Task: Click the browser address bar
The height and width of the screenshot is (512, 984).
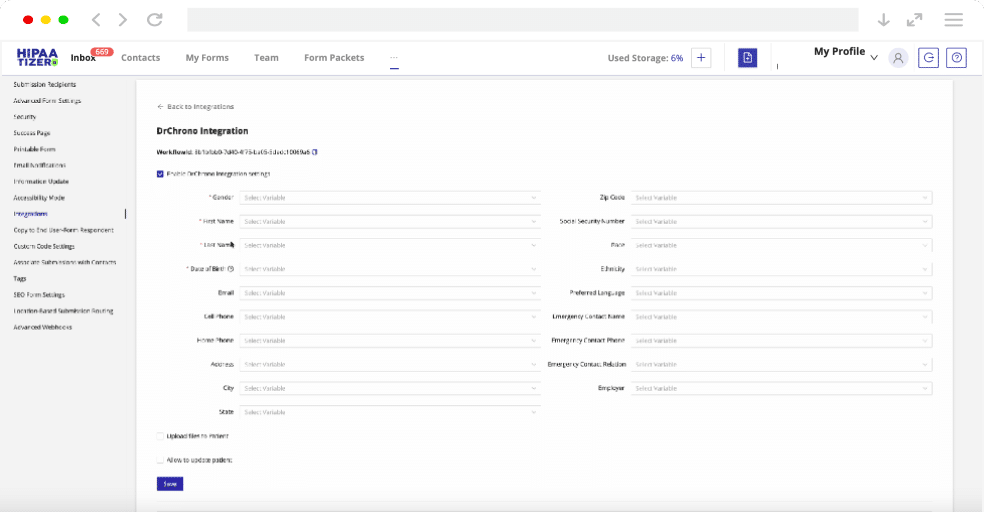Action: click(x=523, y=19)
